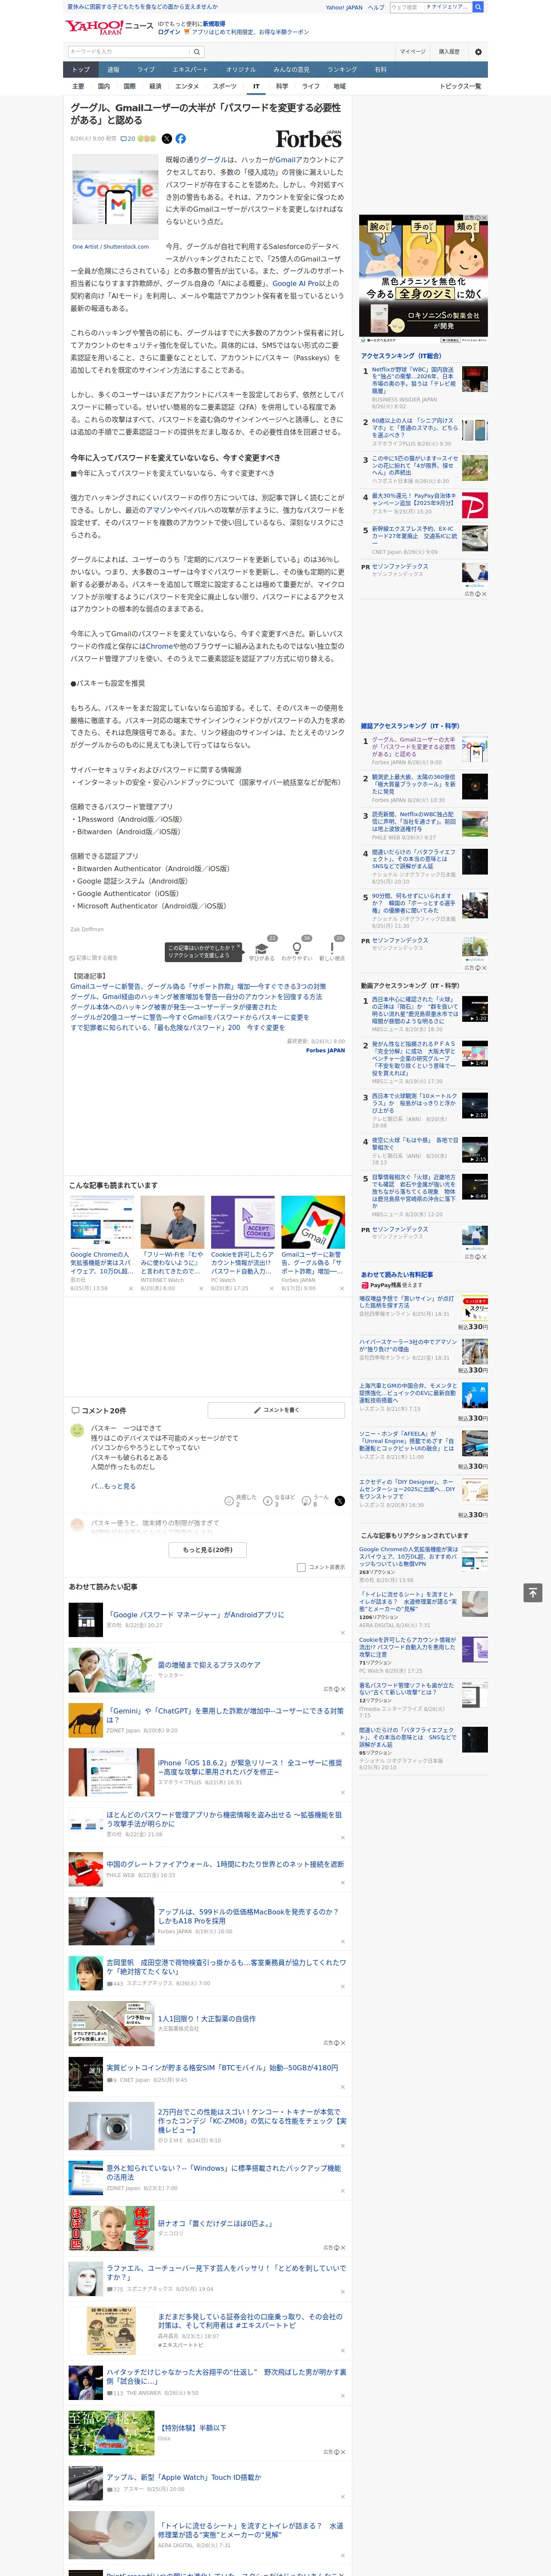Open the エクセディ「DIY Designer」paid article
The height and width of the screenshot is (2576, 551).
(407, 1489)
